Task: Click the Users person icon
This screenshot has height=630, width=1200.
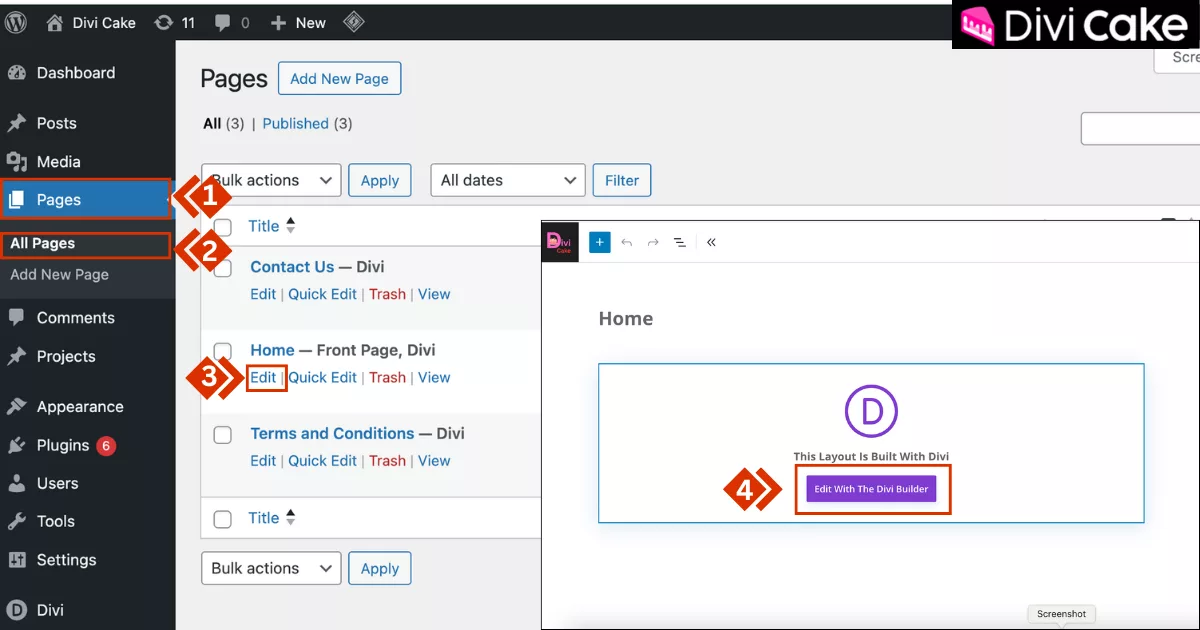Action: coord(16,483)
